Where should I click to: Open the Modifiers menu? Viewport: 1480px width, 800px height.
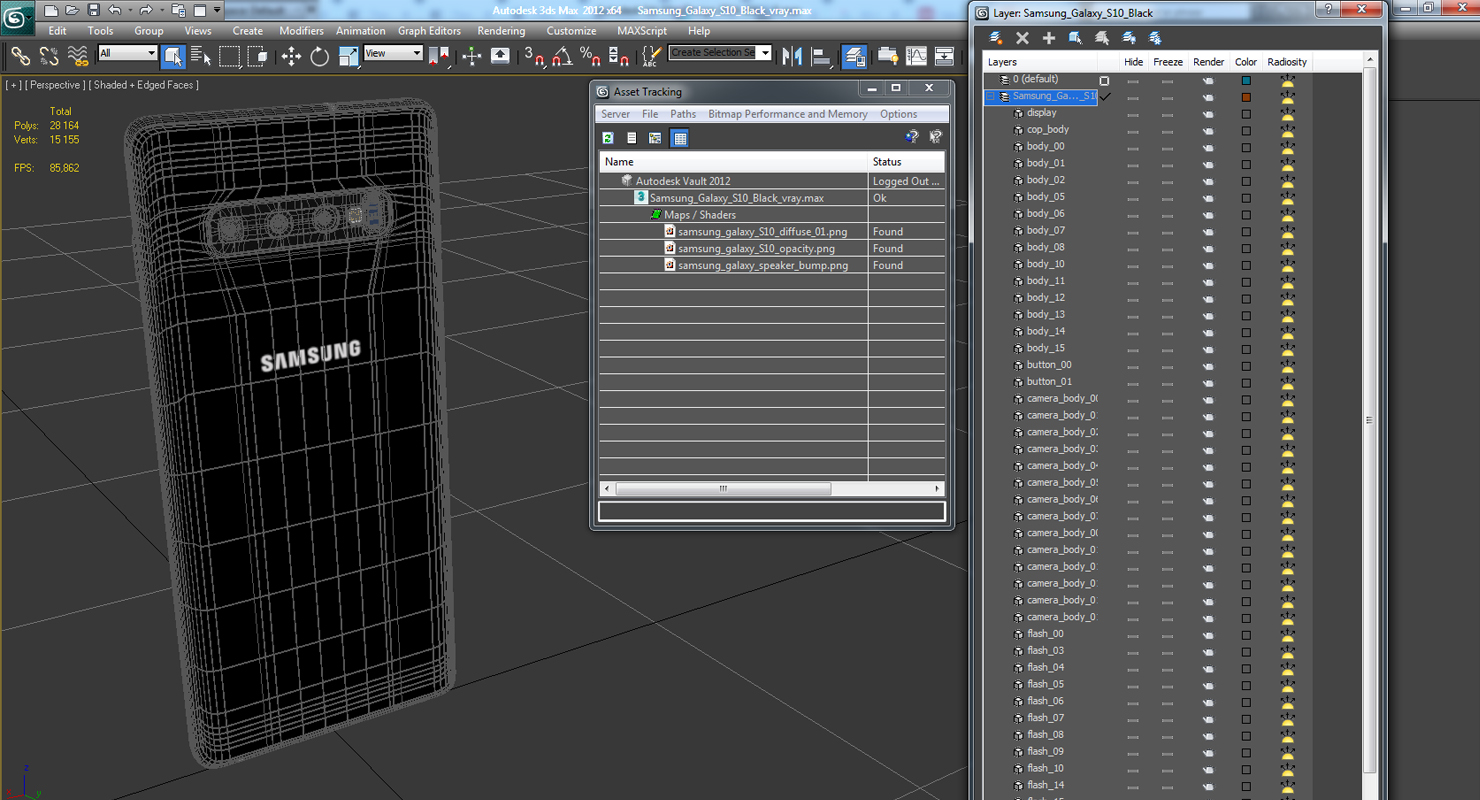[x=301, y=31]
